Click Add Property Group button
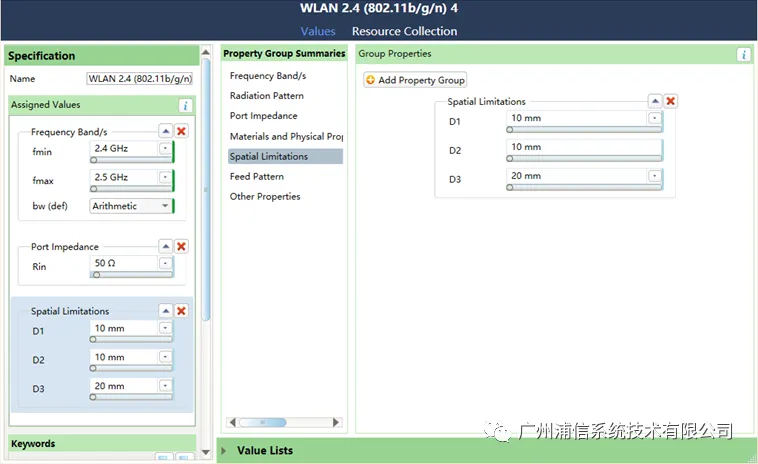This screenshot has width=758, height=464. (x=415, y=80)
